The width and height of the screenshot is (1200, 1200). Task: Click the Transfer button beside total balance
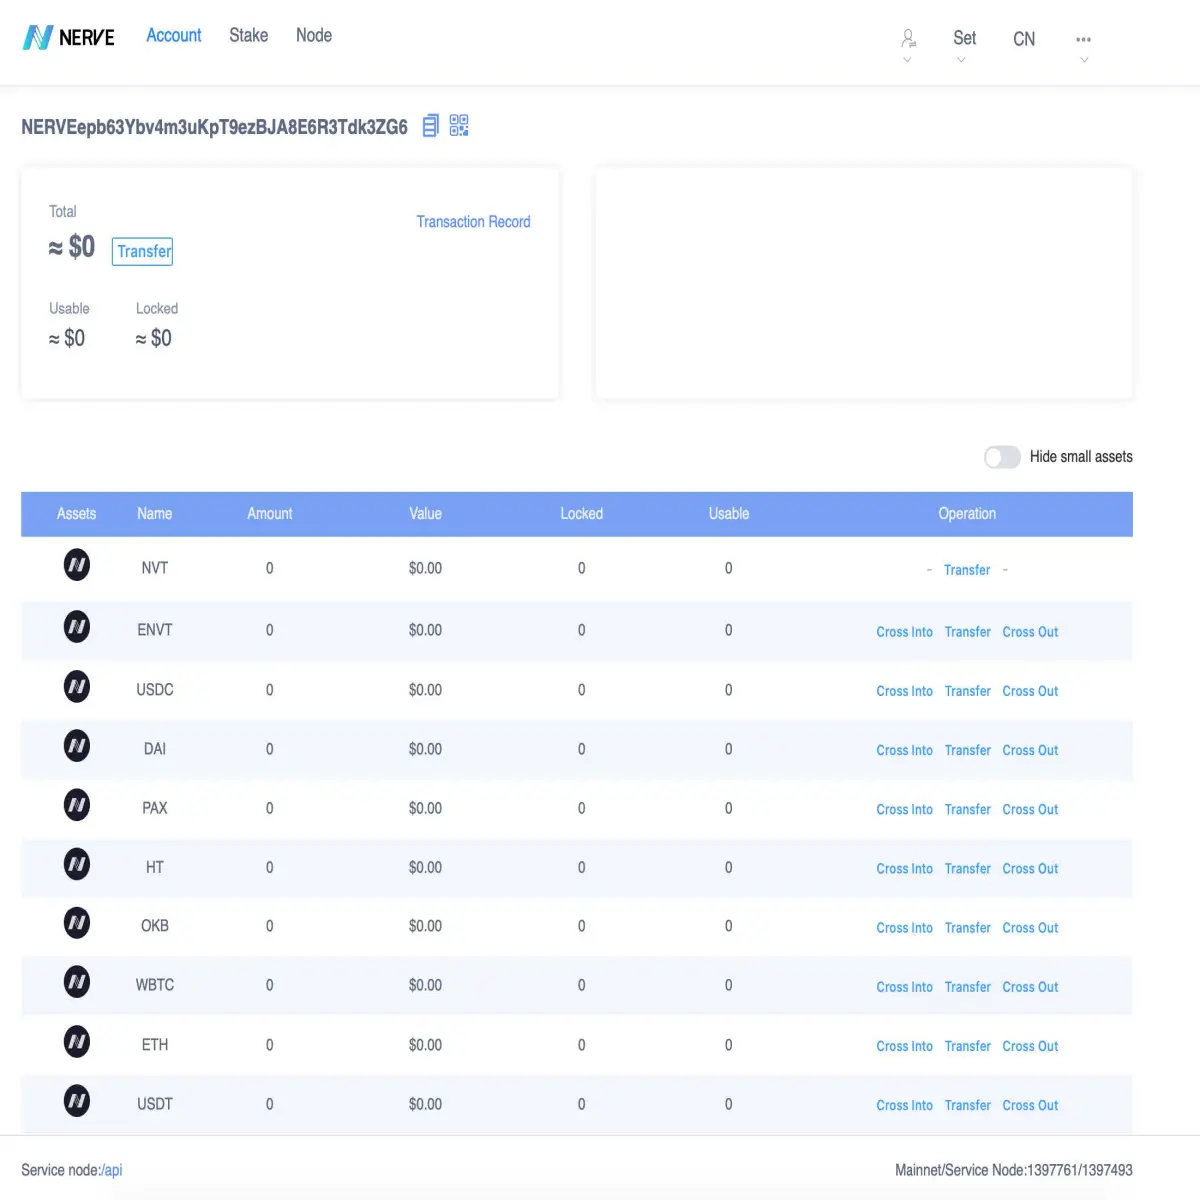[x=143, y=251]
